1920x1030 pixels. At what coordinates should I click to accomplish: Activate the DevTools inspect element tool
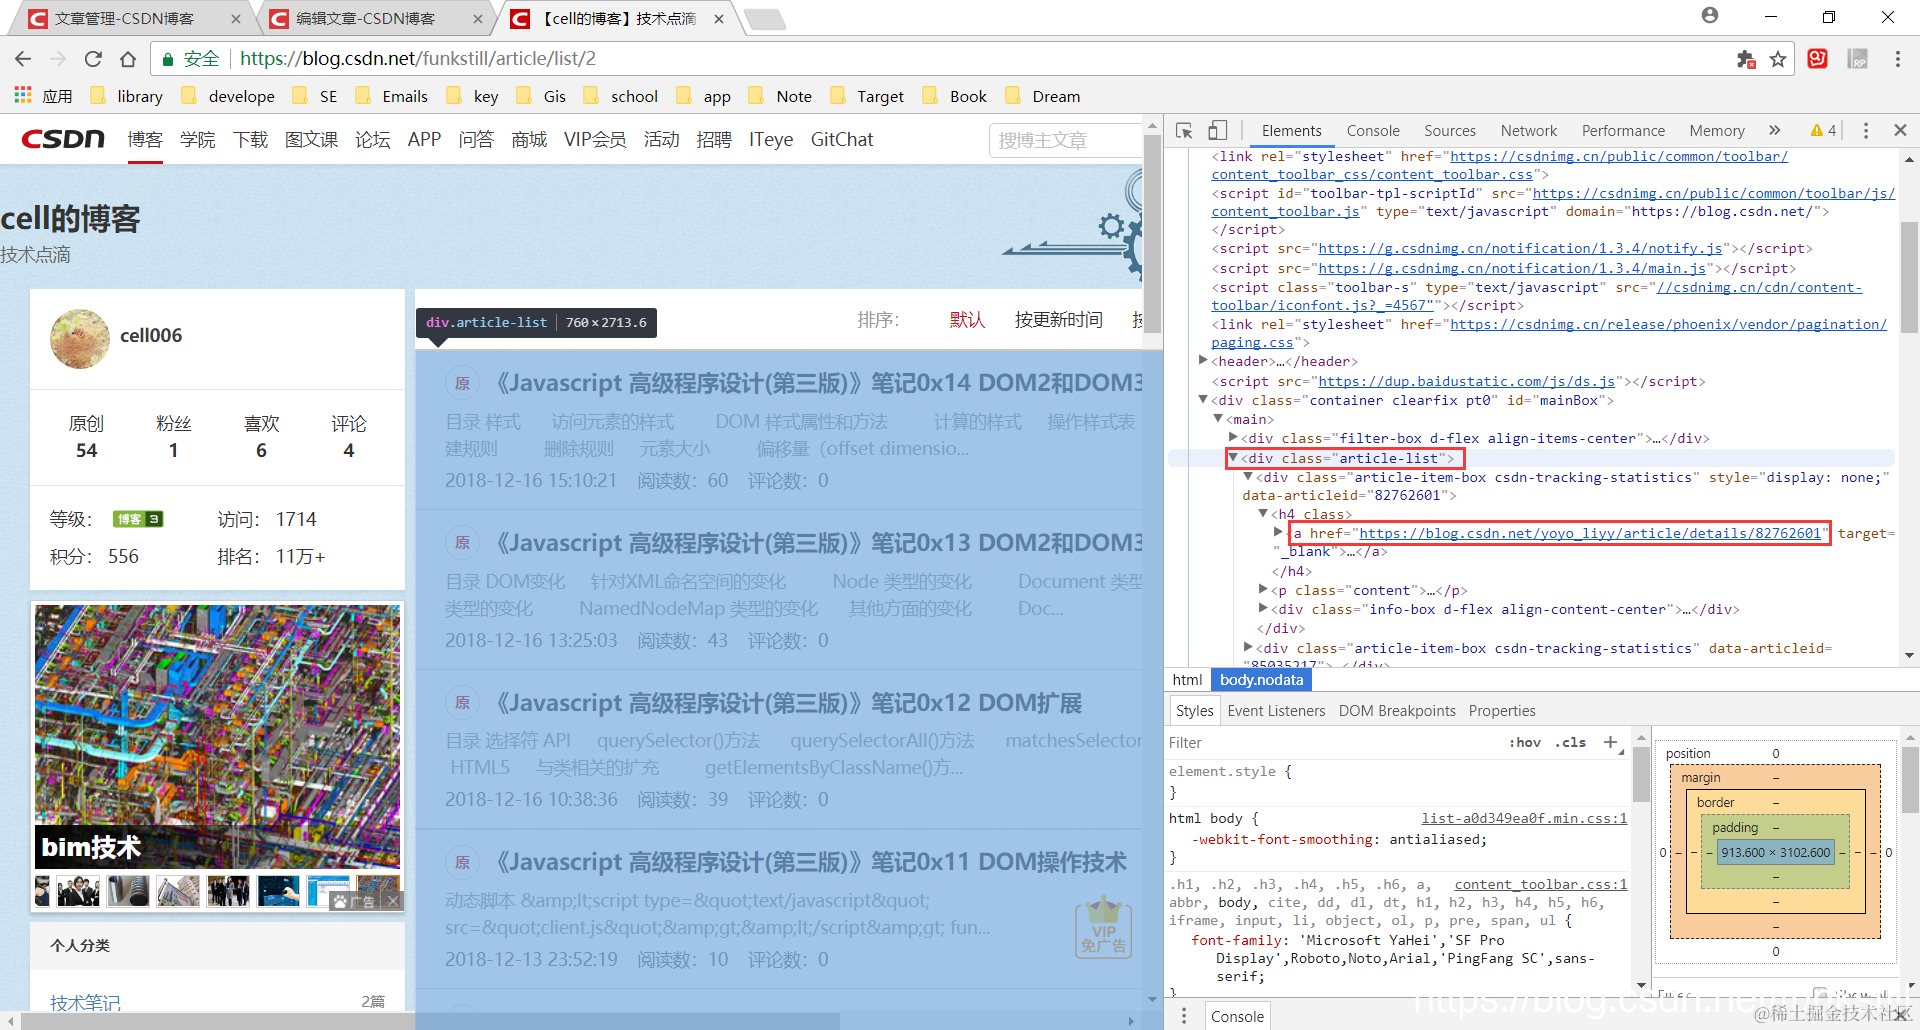point(1184,131)
